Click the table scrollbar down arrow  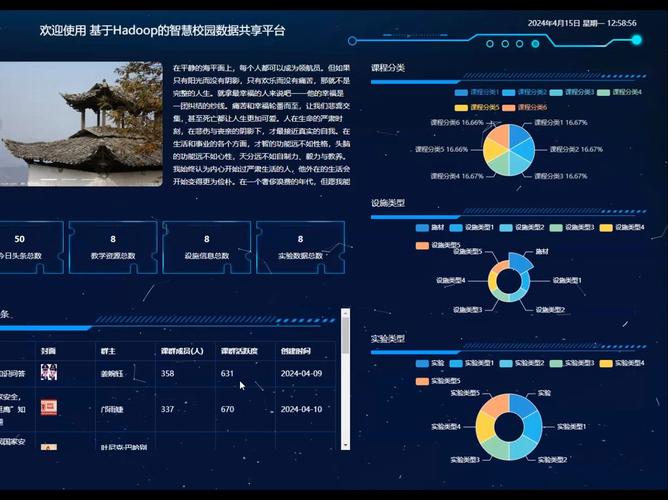346,445
